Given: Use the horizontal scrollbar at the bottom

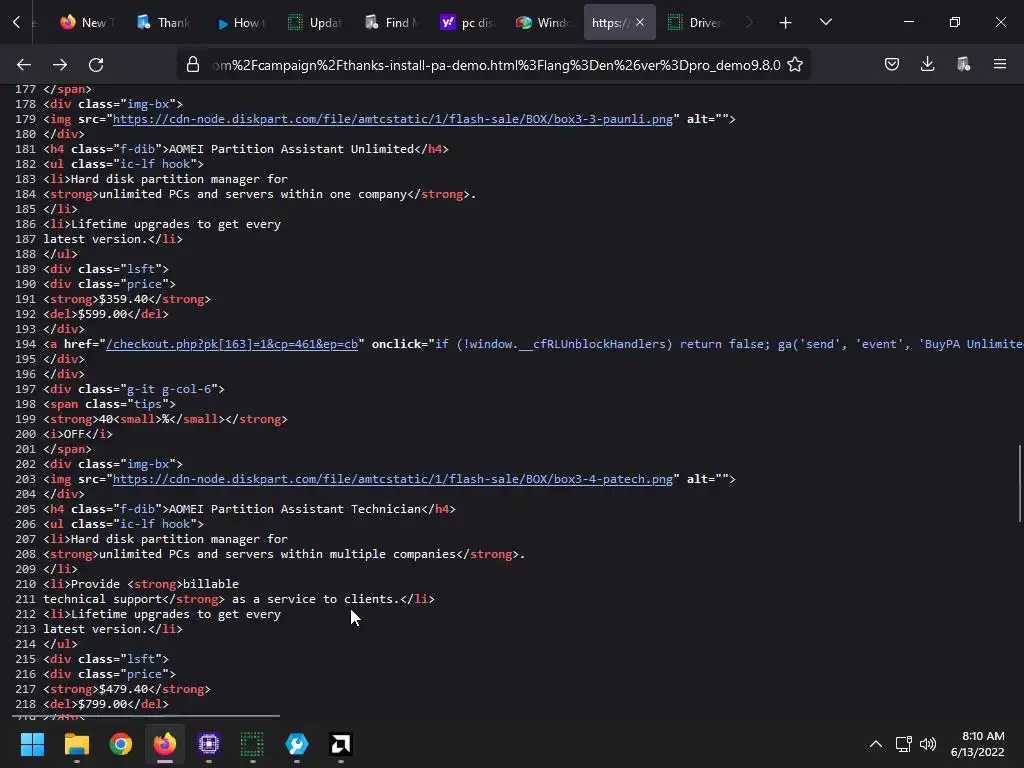Looking at the screenshot, I should 146,716.
